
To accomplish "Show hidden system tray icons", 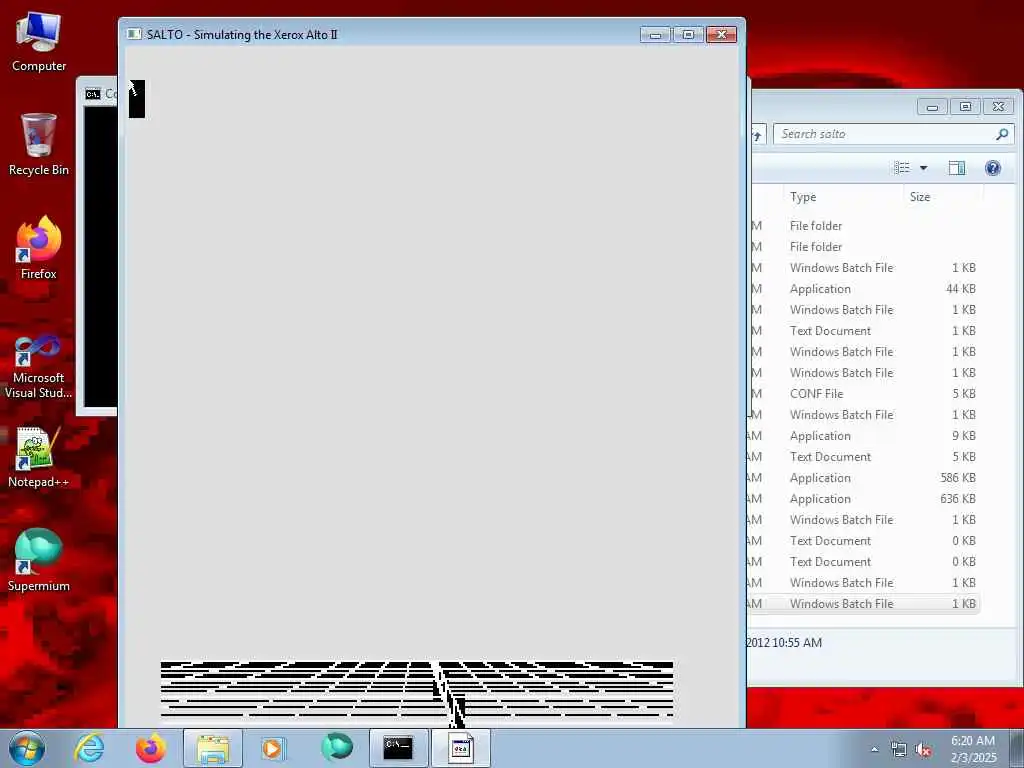I will pyautogui.click(x=874, y=750).
